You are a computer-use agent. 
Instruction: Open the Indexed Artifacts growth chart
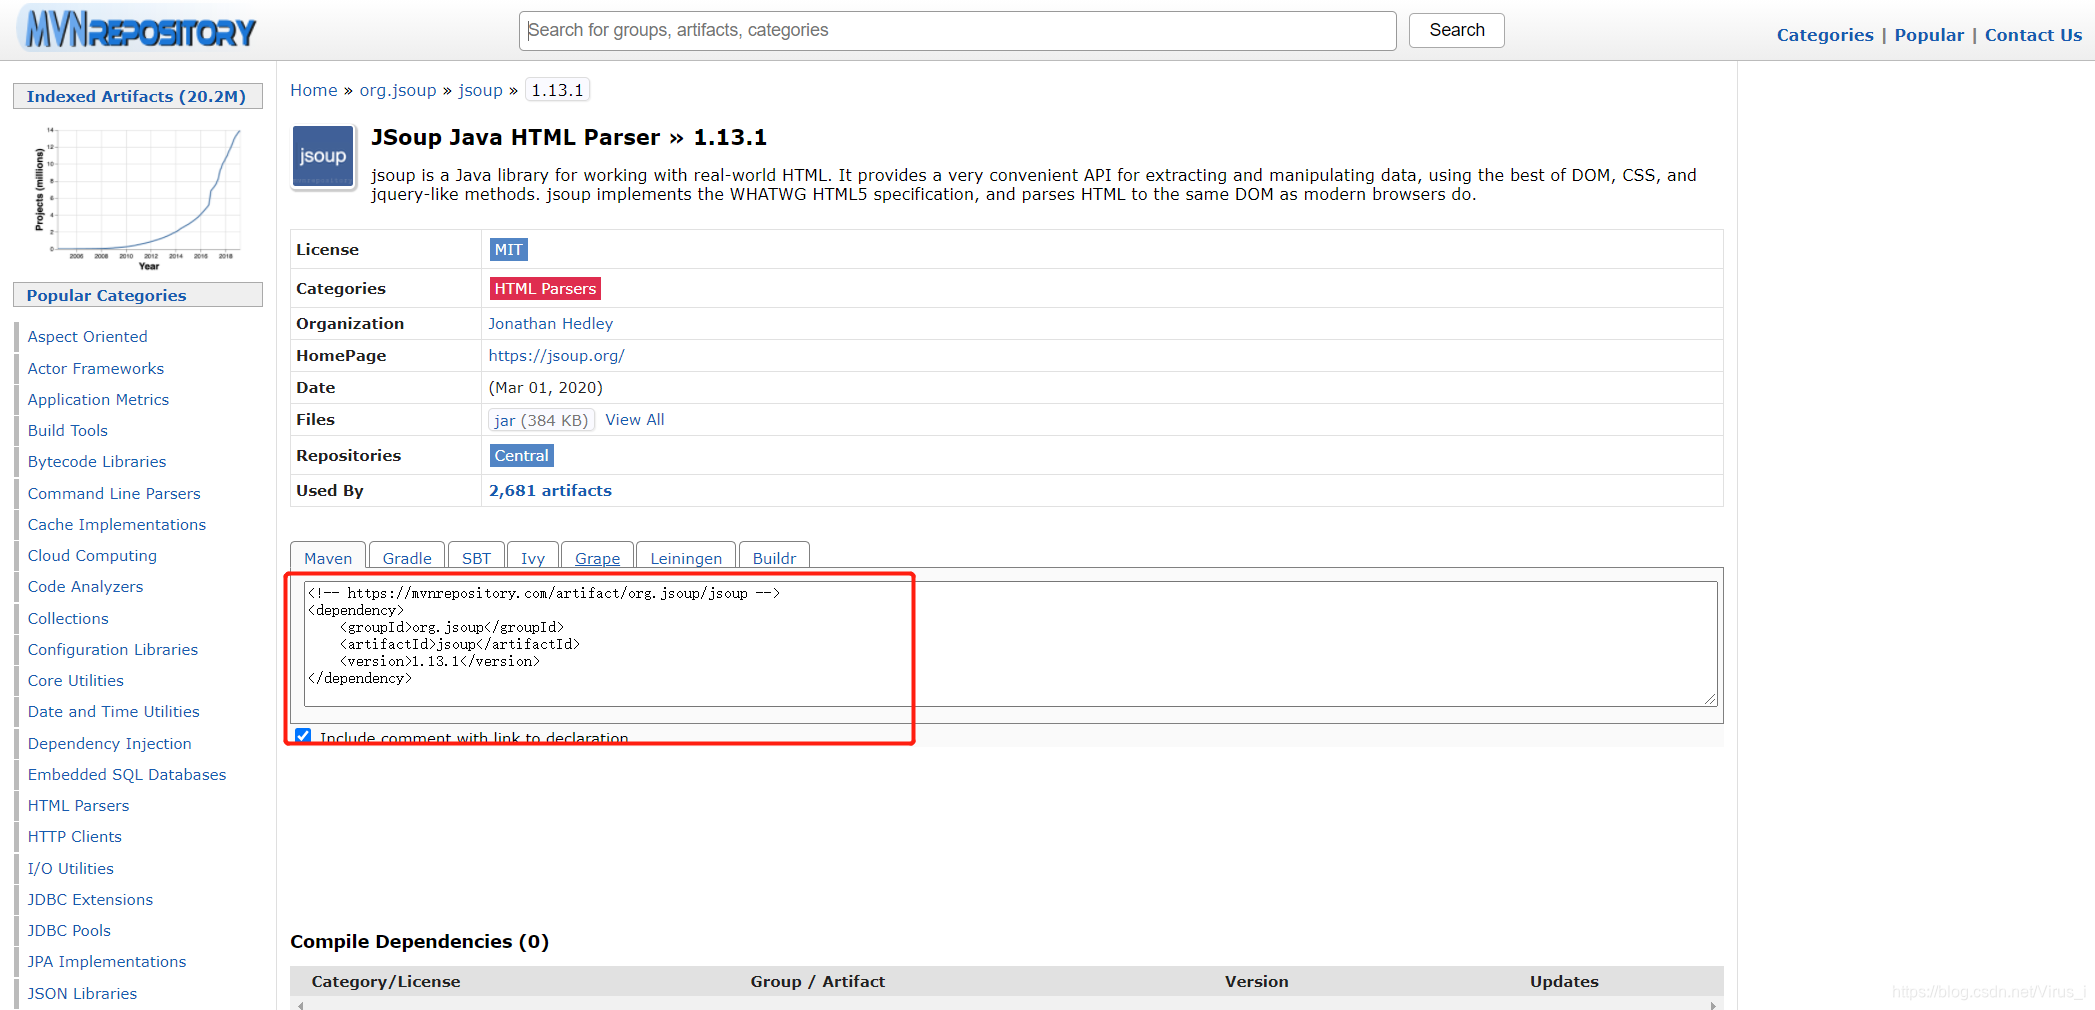click(x=139, y=197)
